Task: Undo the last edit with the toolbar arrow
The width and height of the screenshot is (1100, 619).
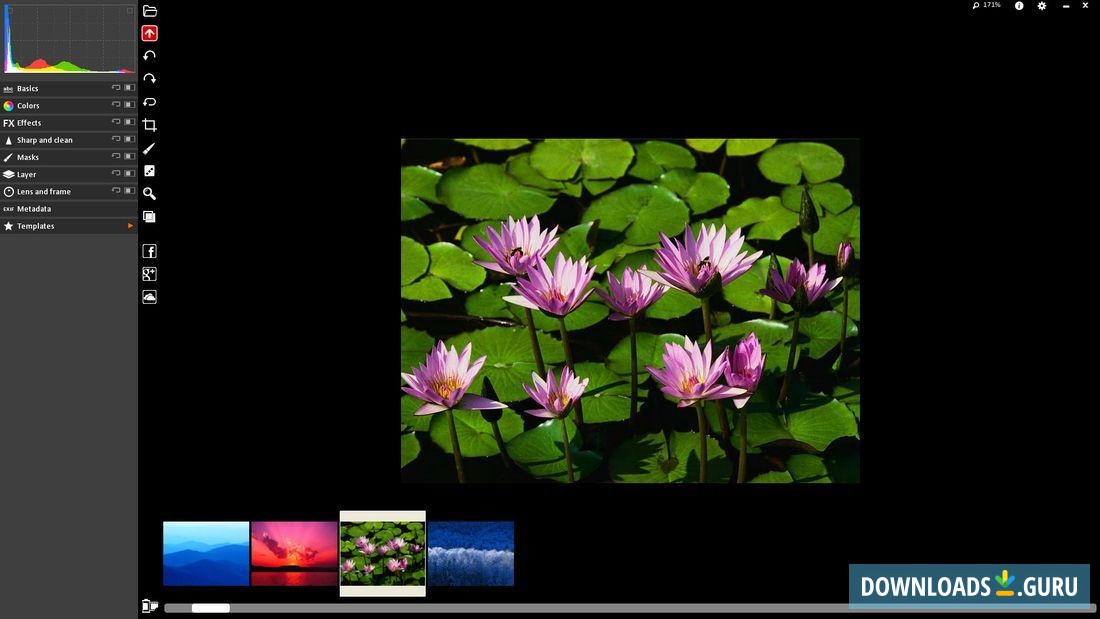Action: click(x=149, y=55)
